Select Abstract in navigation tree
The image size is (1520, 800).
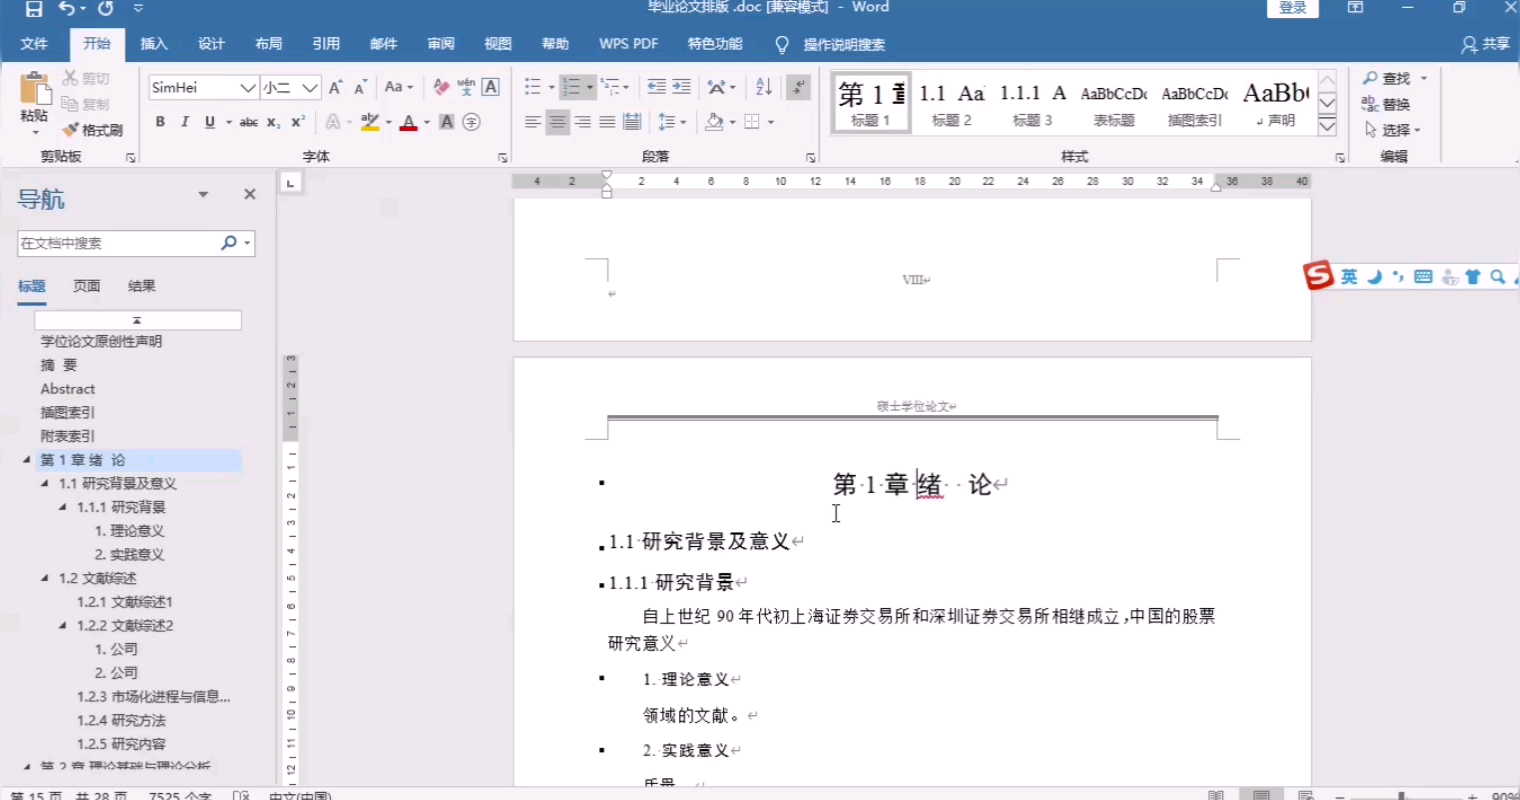pos(68,389)
